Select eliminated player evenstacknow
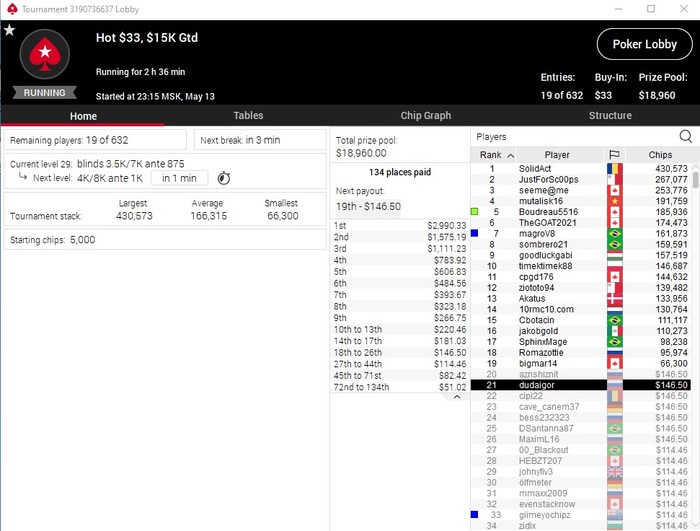 pos(580,504)
